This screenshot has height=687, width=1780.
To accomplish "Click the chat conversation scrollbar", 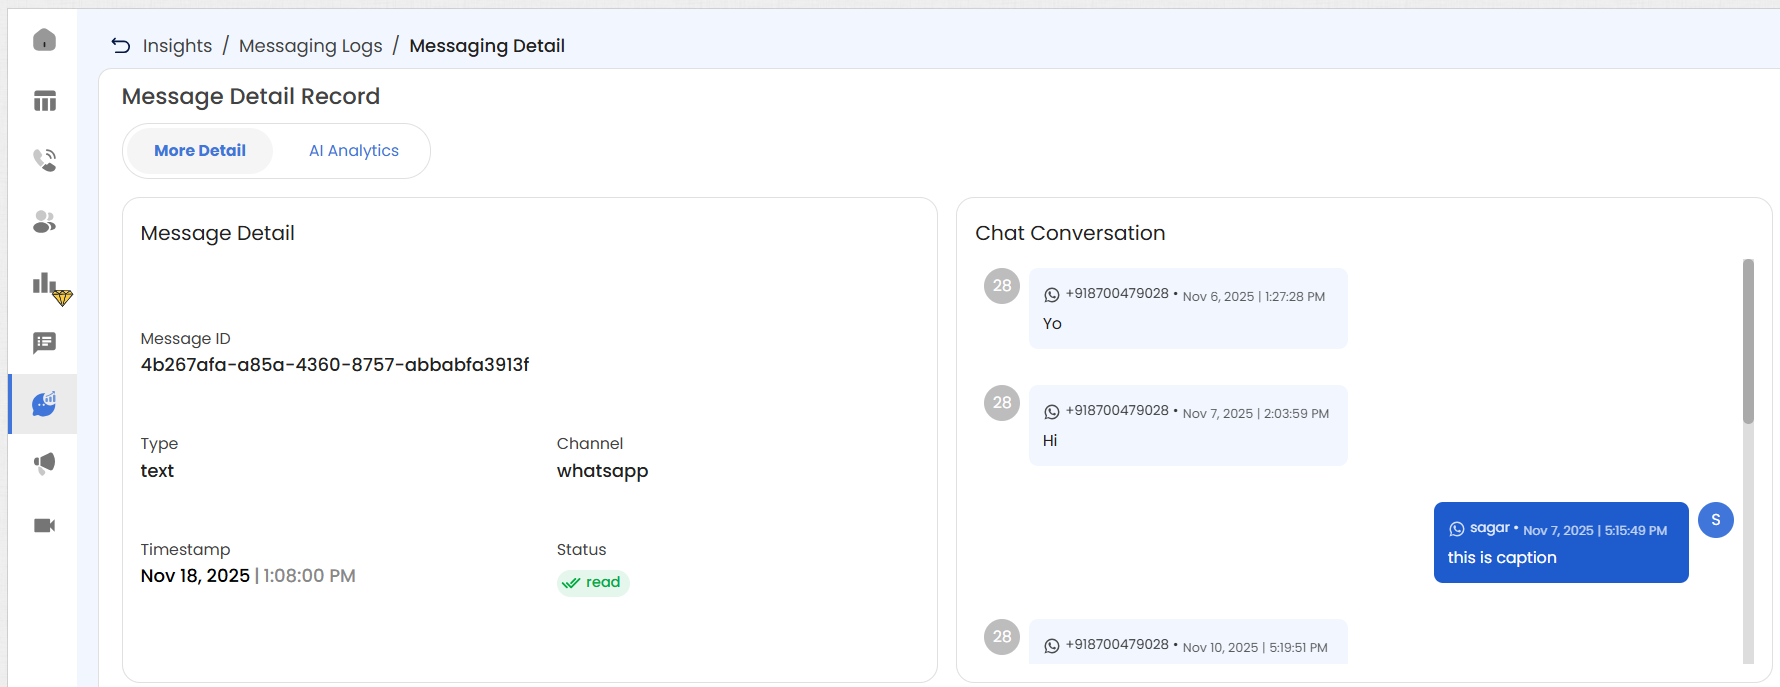I will tap(1748, 341).
